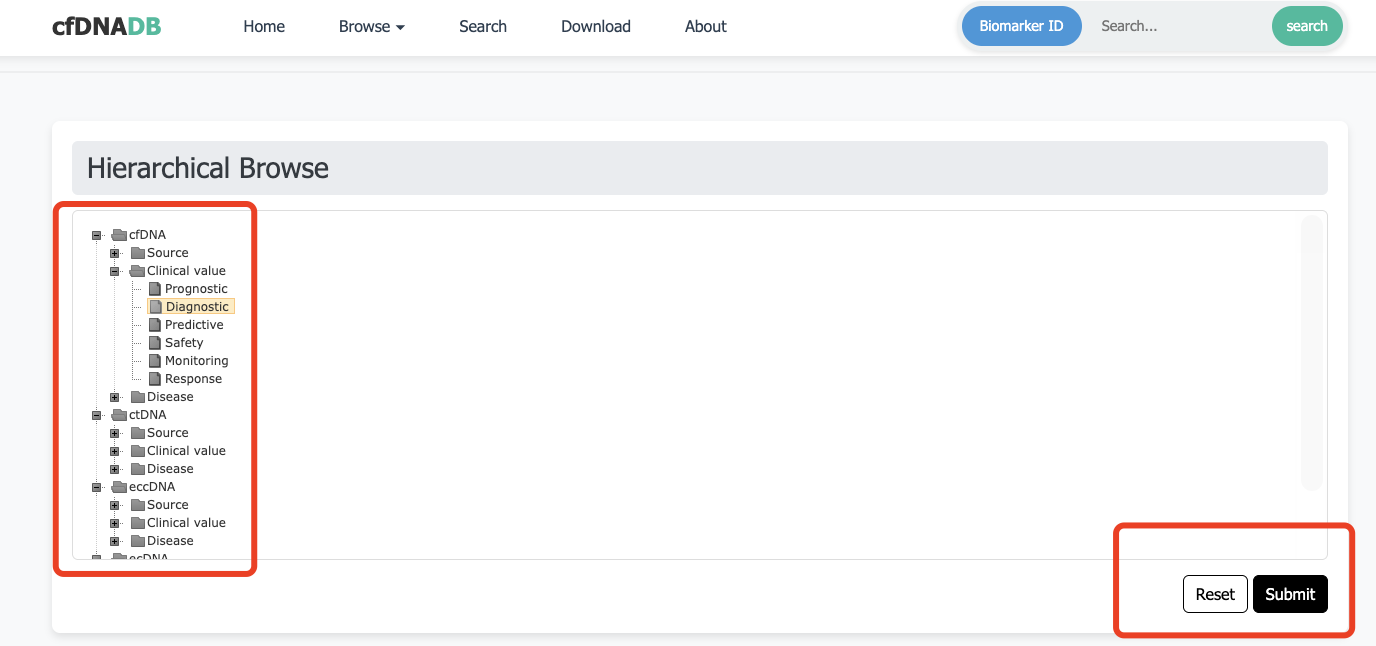Reset the hierarchical browse selection
Screen dimensions: 1376x646
(1215, 594)
